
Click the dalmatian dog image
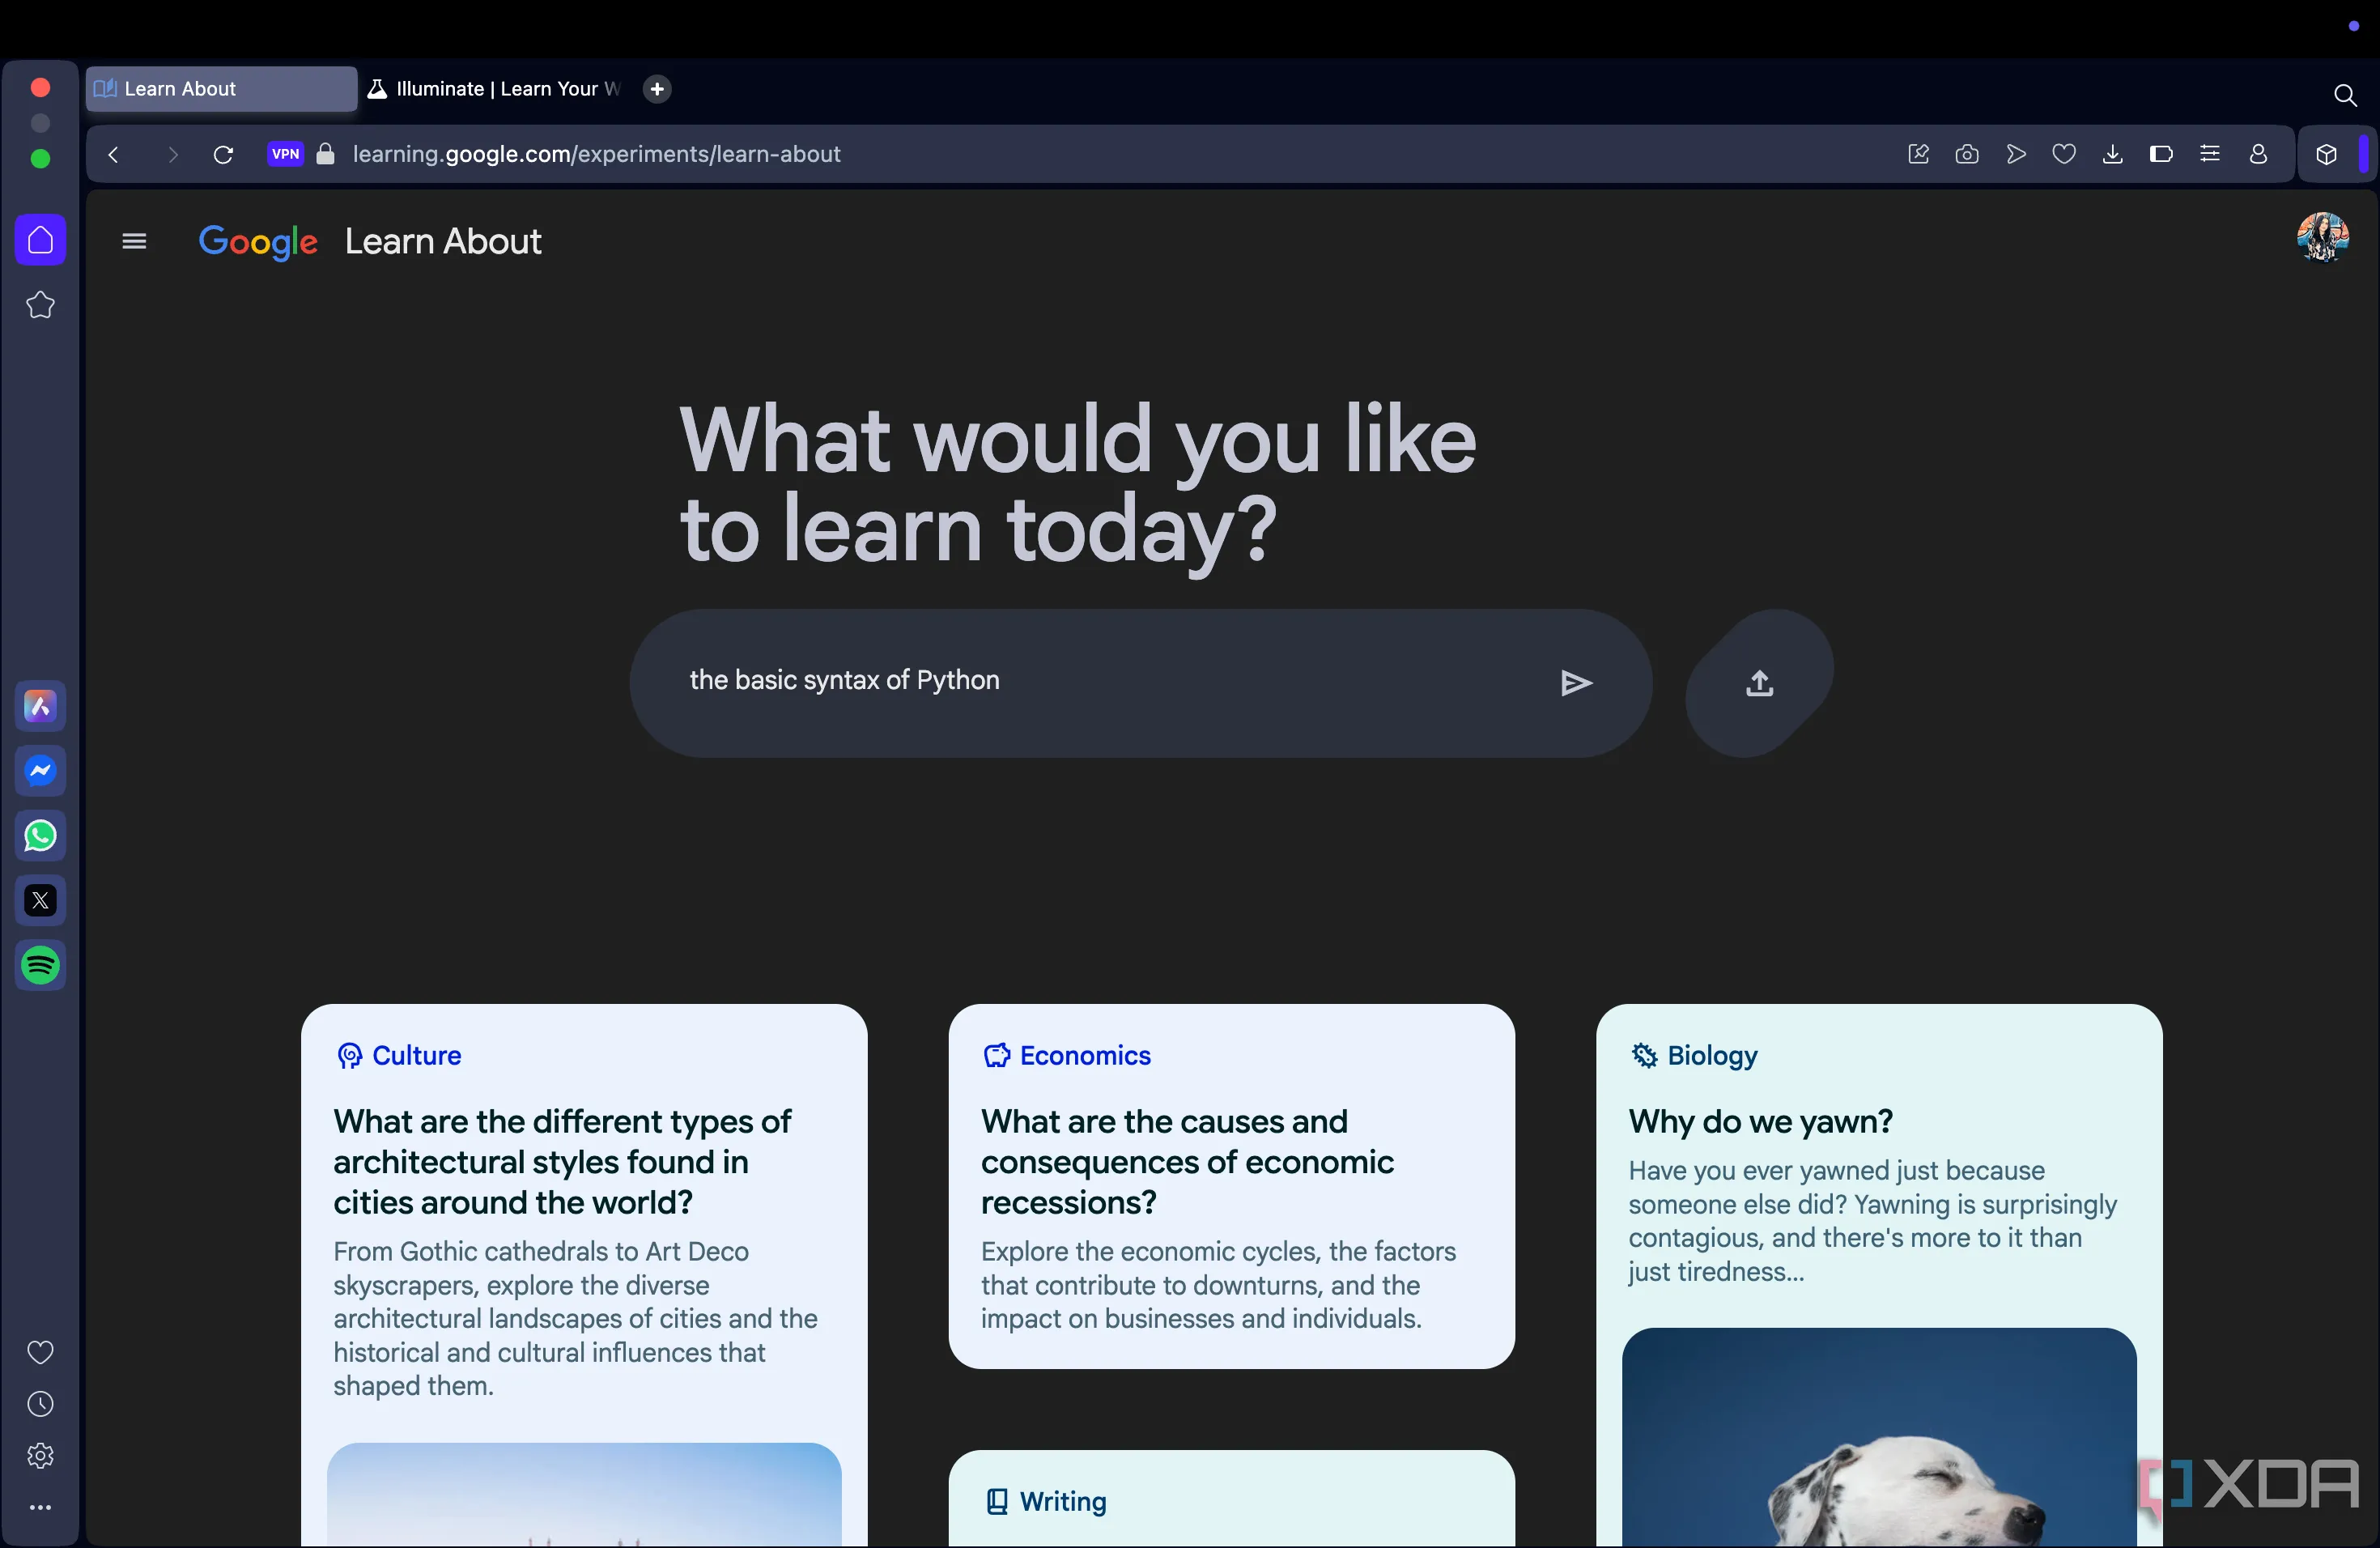(1879, 1437)
